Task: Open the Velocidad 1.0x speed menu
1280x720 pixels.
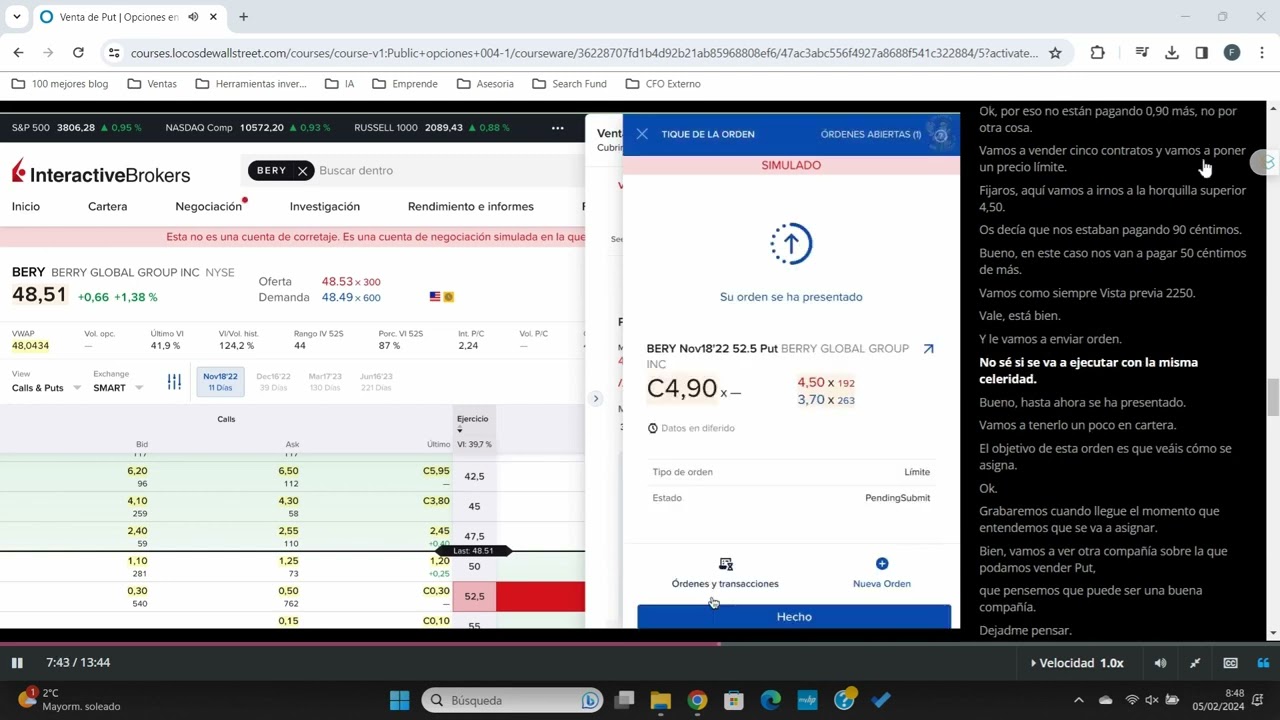Action: (1078, 663)
